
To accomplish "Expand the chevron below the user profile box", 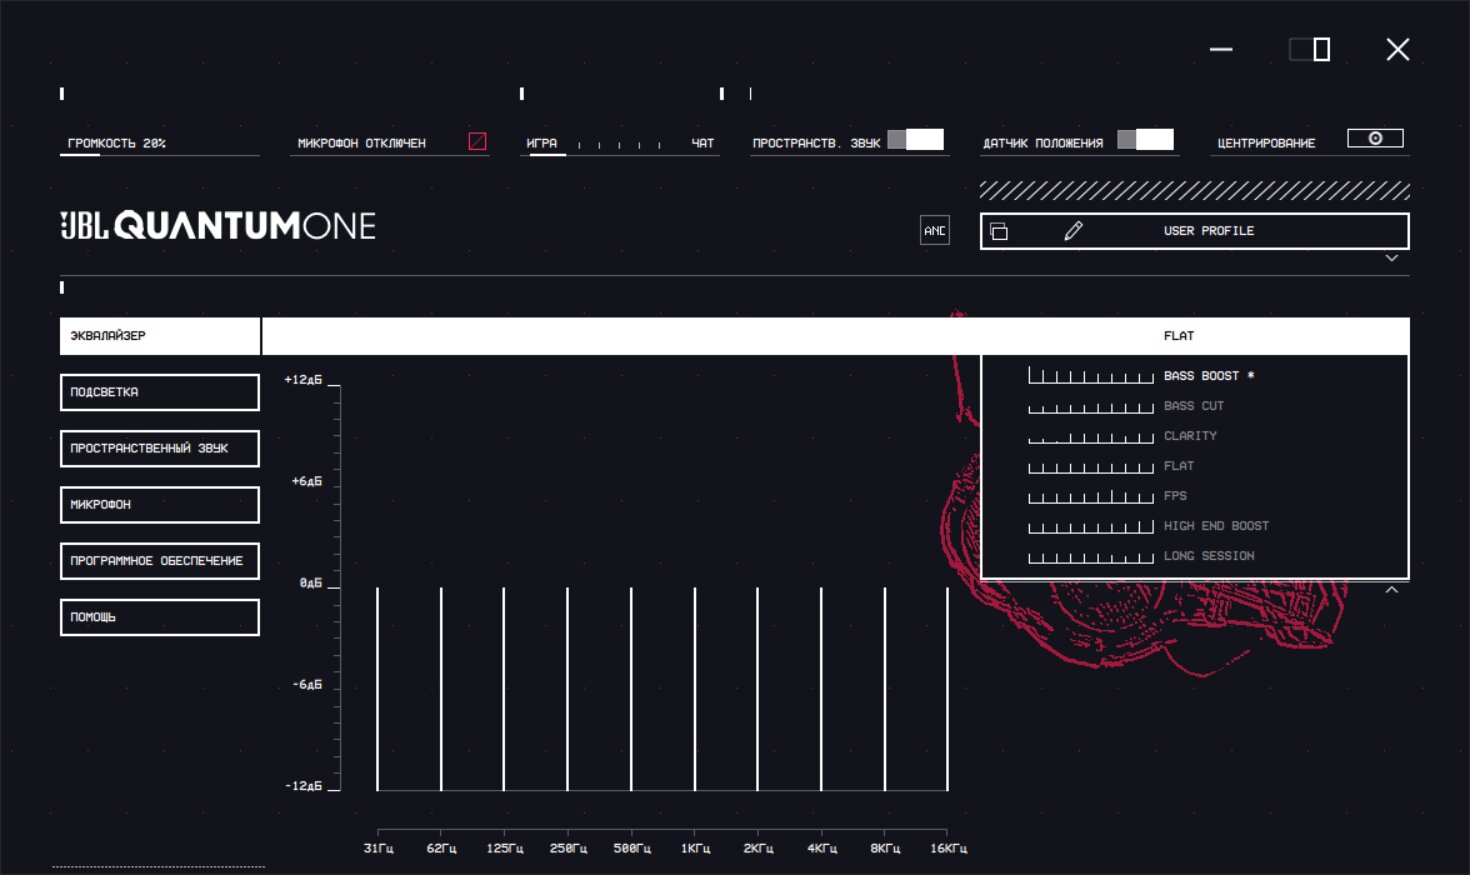I will pyautogui.click(x=1392, y=258).
